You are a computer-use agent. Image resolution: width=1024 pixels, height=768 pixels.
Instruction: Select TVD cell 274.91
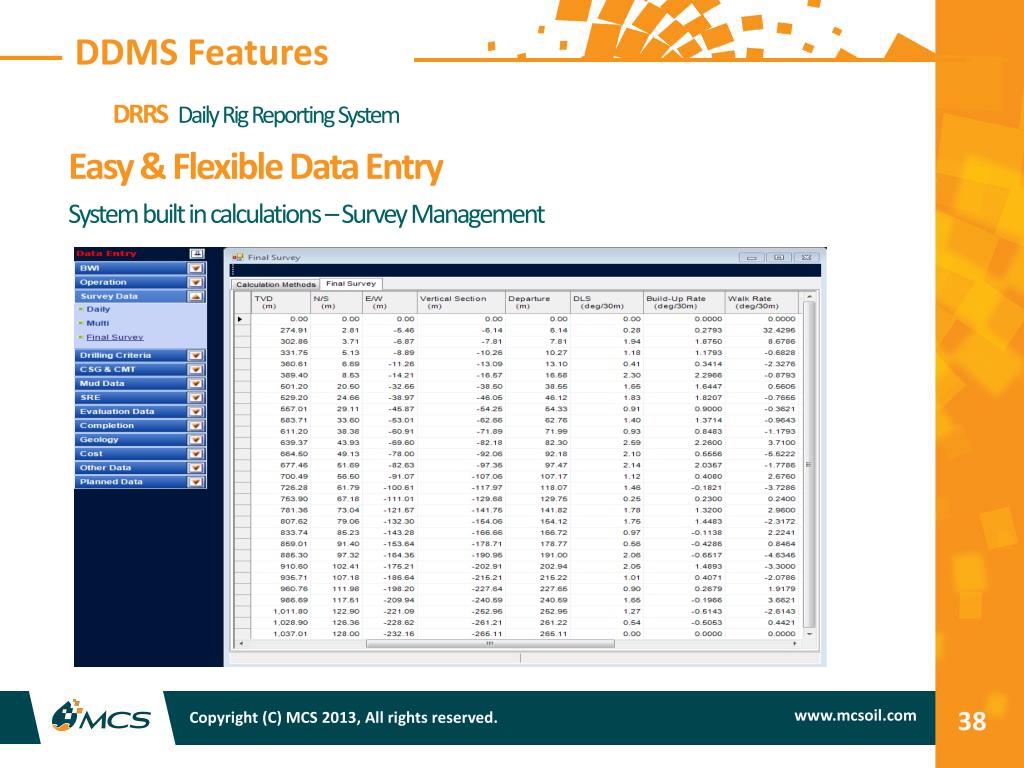coord(281,330)
